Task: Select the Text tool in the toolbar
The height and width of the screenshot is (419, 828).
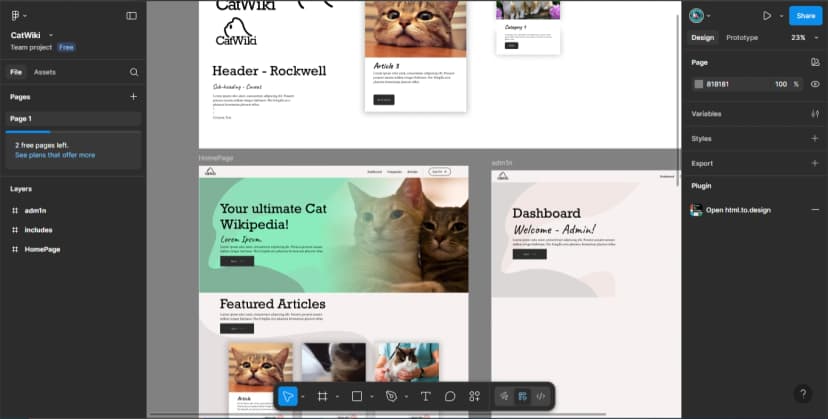Action: tap(425, 396)
